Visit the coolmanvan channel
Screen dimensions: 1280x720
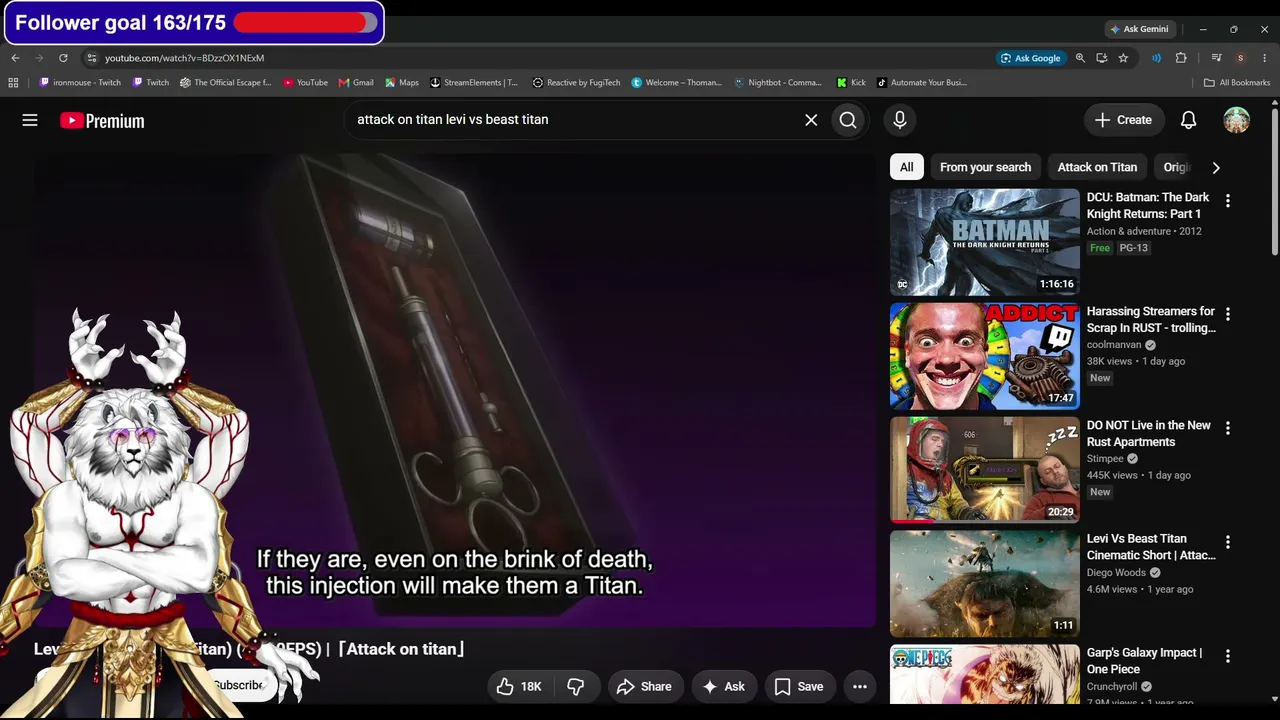point(1114,345)
